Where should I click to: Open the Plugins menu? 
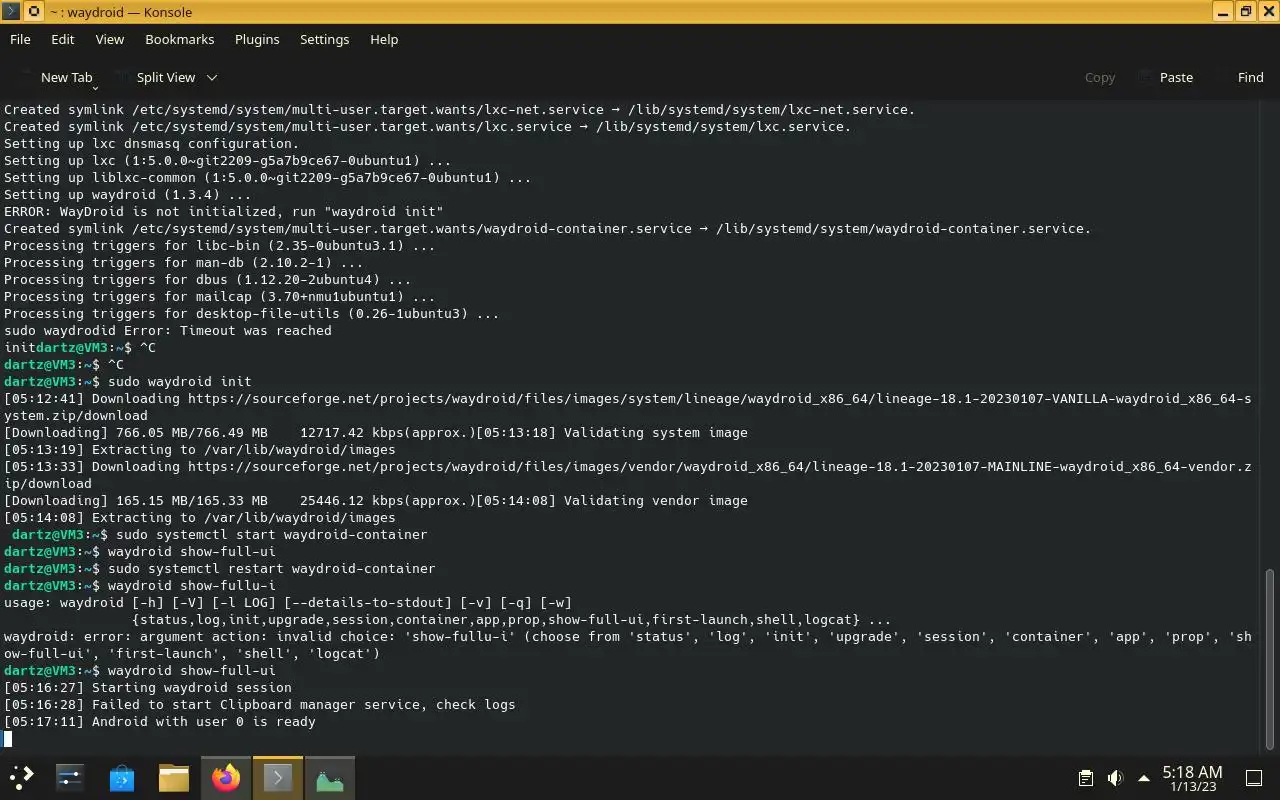[257, 39]
